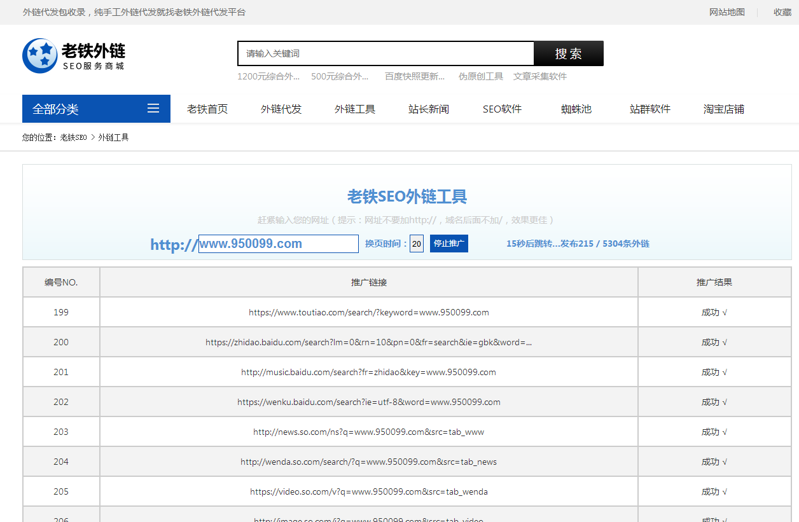
Task: Open the 站长新闻 nav item
Action: tap(429, 109)
